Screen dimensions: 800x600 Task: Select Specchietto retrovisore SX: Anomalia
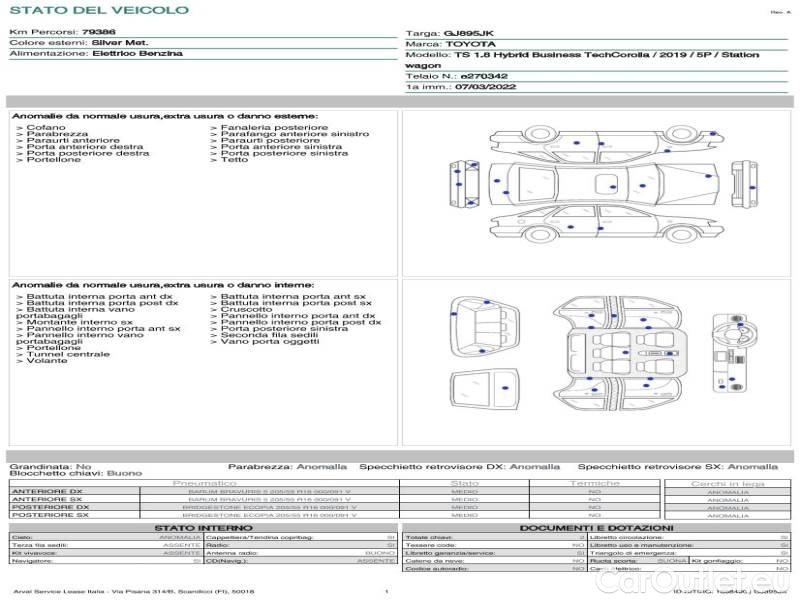tap(678, 466)
